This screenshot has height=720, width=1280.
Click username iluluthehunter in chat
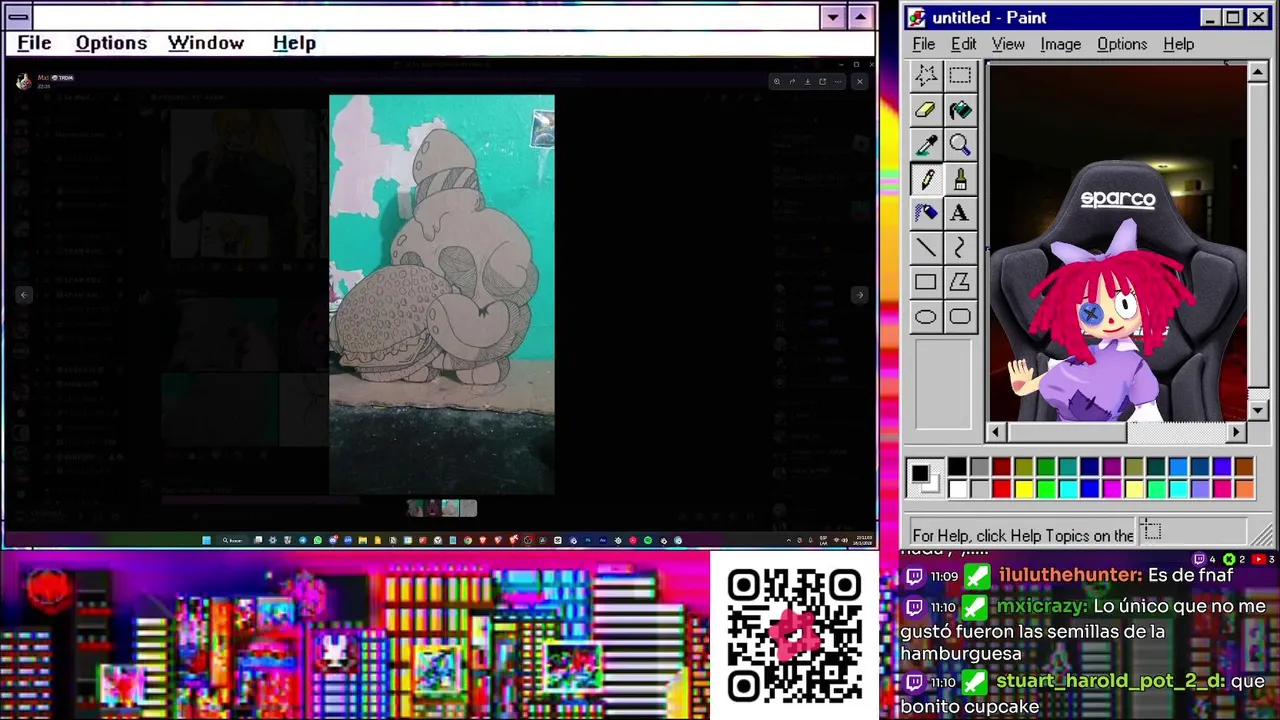point(1070,576)
